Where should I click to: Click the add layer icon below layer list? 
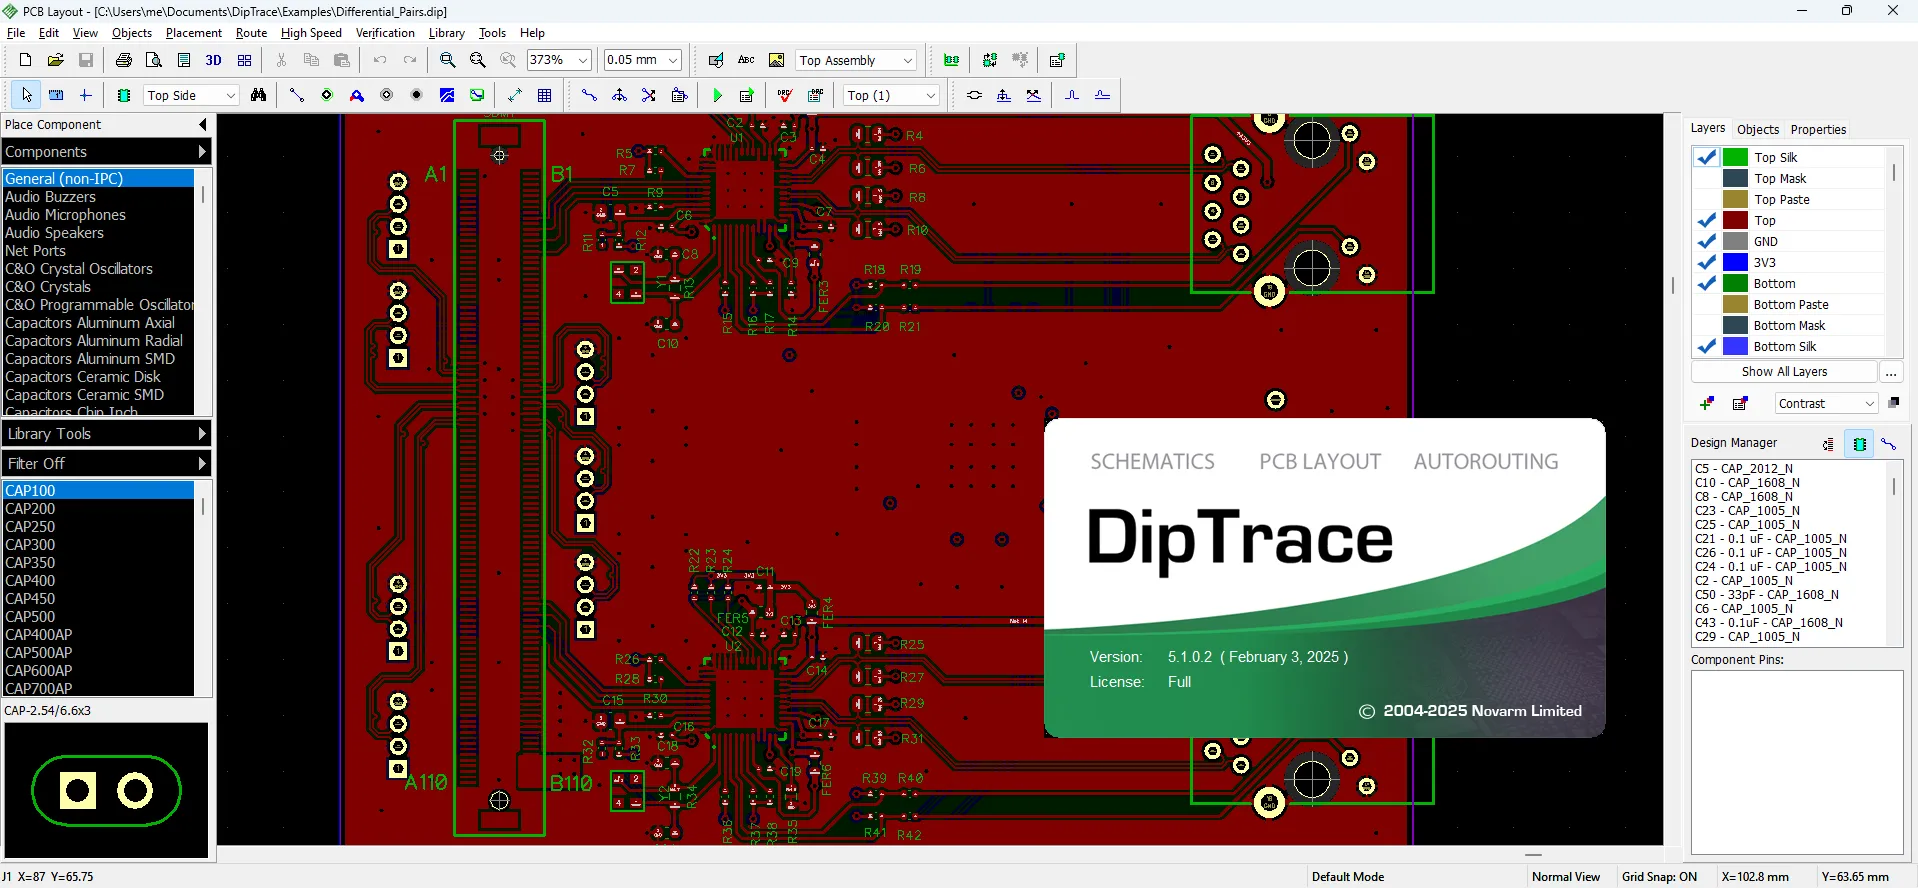pyautogui.click(x=1707, y=403)
